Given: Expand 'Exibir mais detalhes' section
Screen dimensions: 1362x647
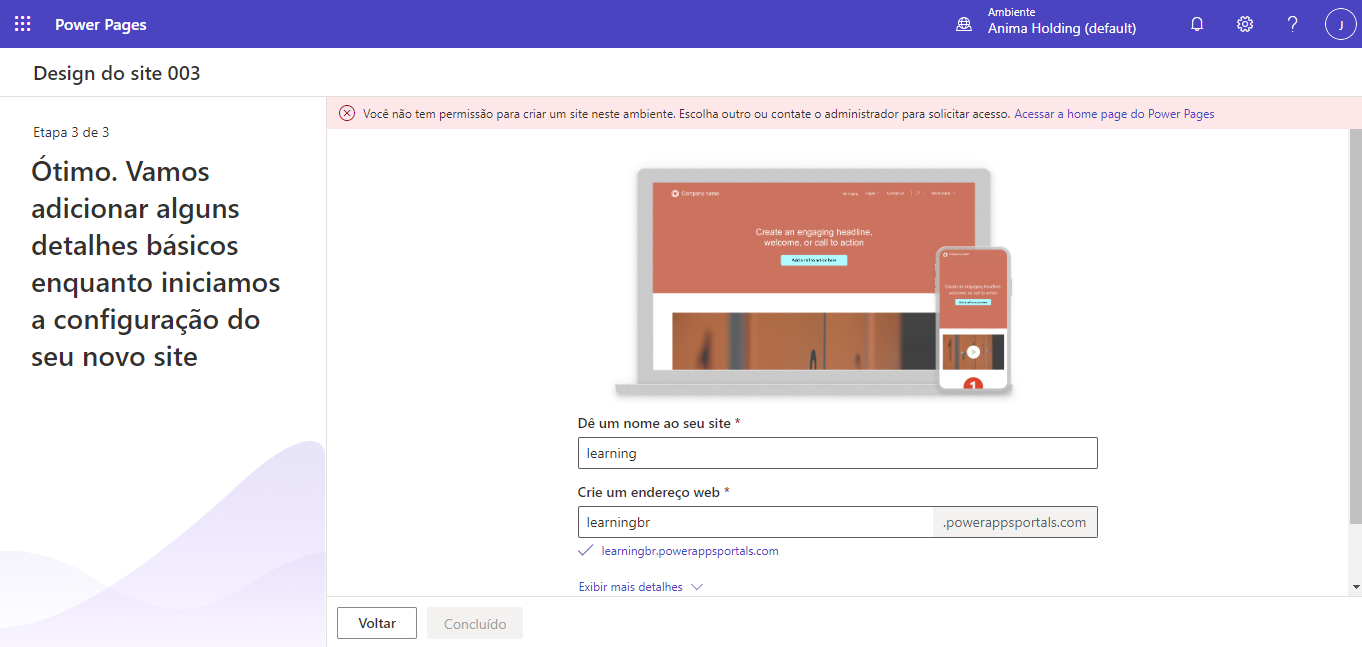Looking at the screenshot, I should pos(640,587).
